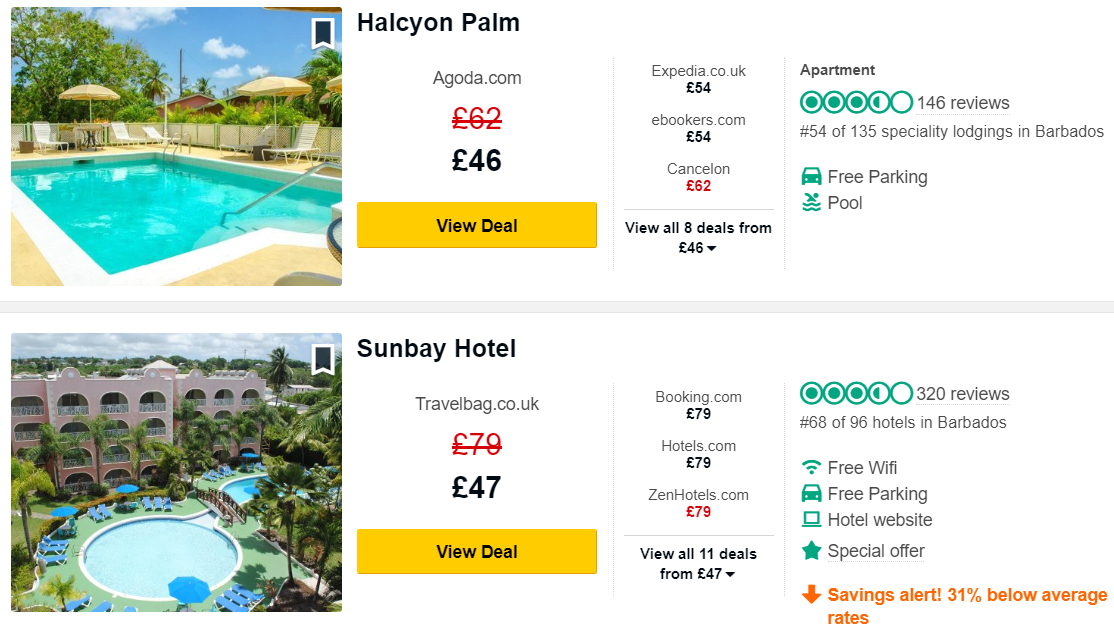Click the Free Parking car icon for Halcyon Palm
This screenshot has height=638, width=1114.
coord(812,177)
